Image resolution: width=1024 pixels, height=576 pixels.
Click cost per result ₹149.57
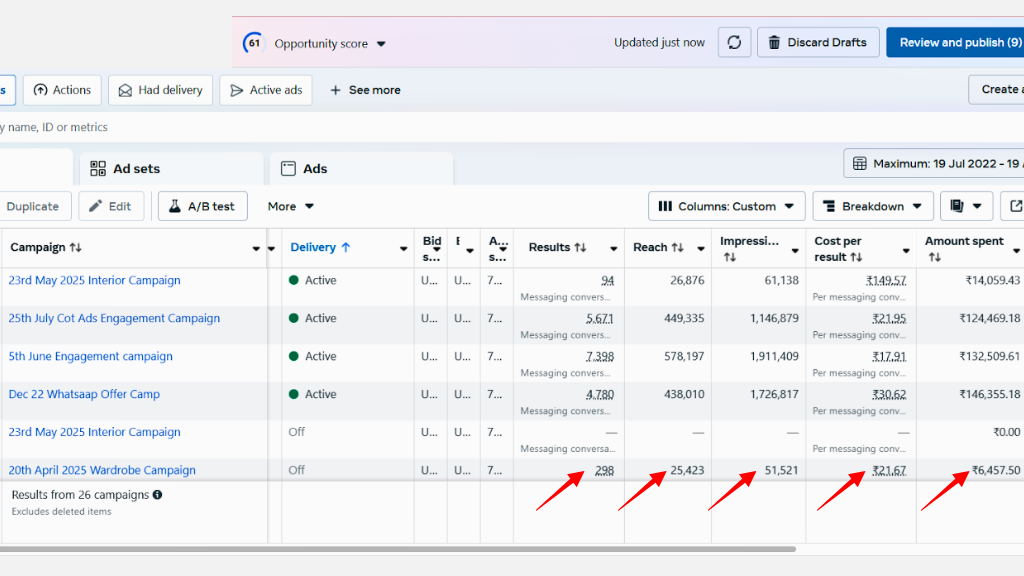886,281
